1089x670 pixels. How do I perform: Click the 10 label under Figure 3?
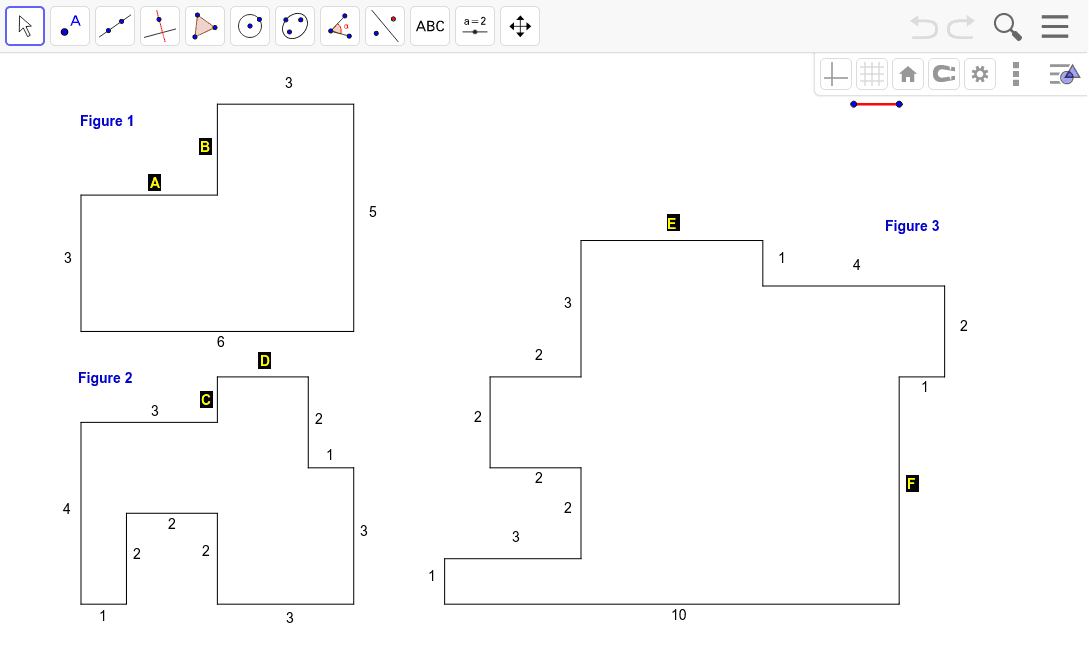pos(679,614)
